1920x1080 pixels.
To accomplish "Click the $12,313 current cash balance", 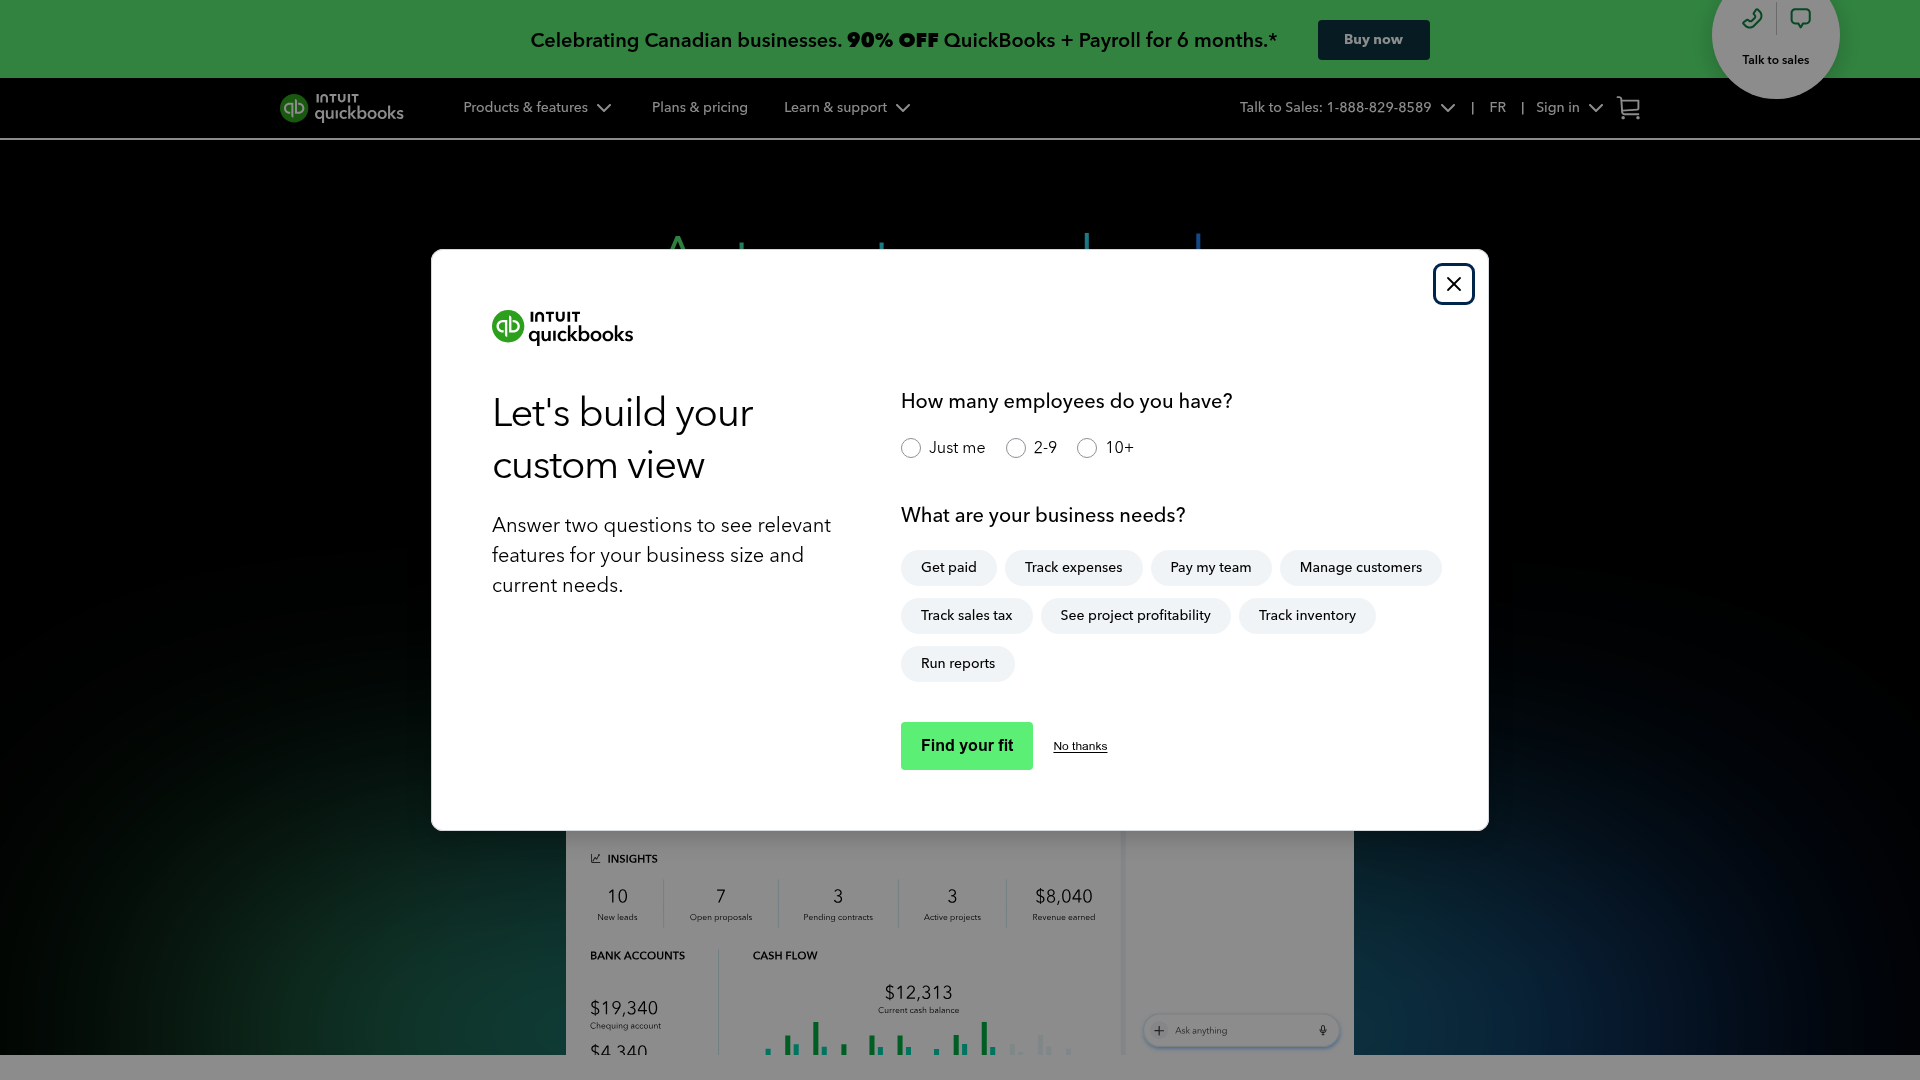I will (918, 993).
